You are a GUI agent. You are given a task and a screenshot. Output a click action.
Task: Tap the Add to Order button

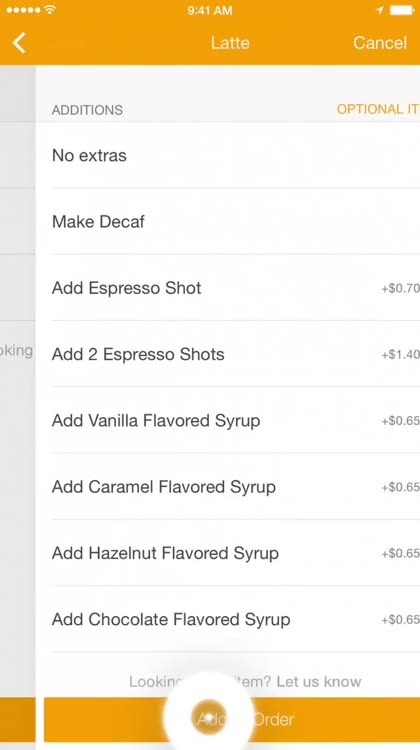(232, 719)
